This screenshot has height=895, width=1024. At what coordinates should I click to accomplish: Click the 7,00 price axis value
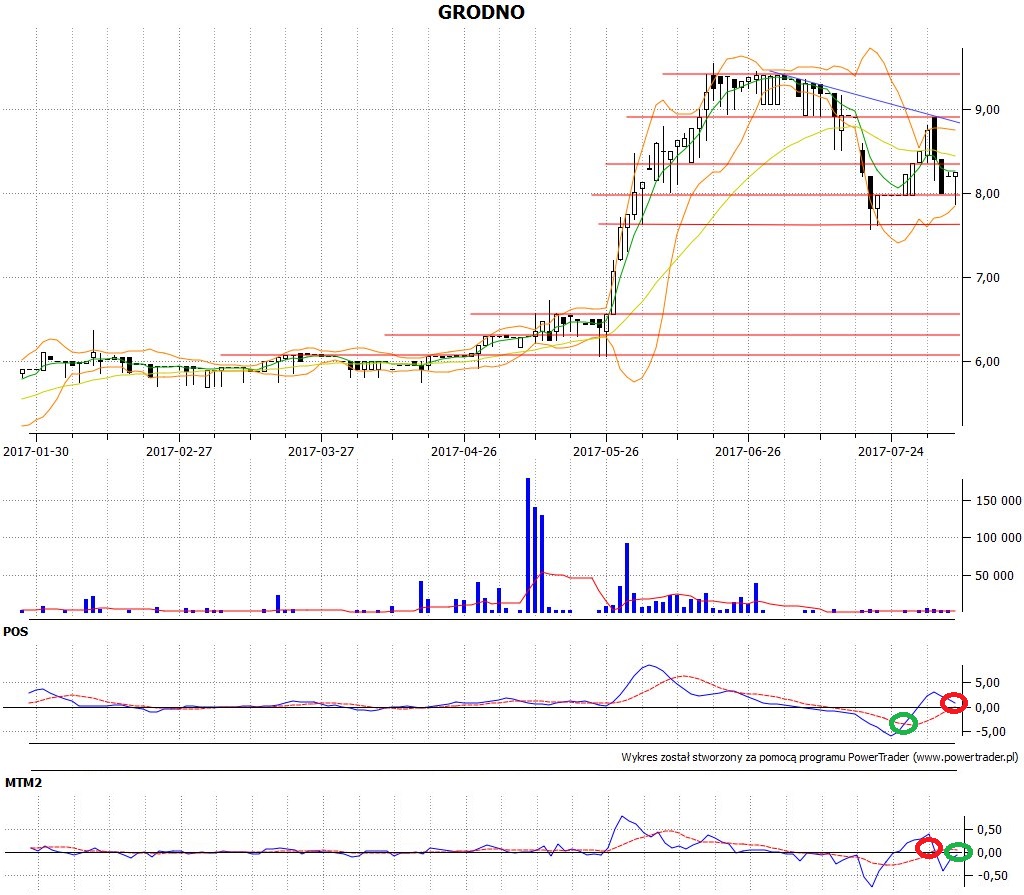pos(987,278)
